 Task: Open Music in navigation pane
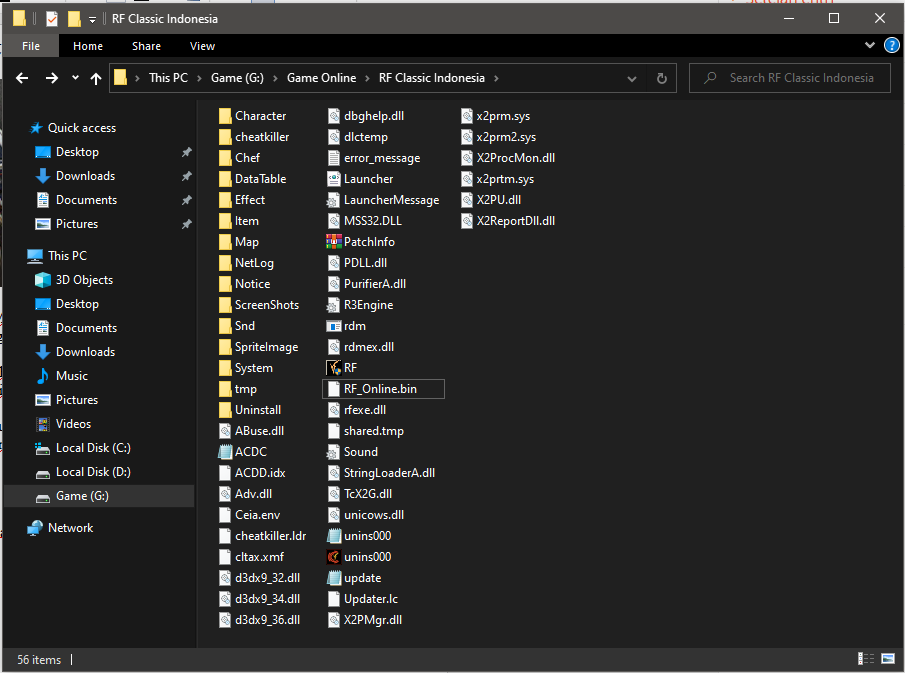click(72, 376)
